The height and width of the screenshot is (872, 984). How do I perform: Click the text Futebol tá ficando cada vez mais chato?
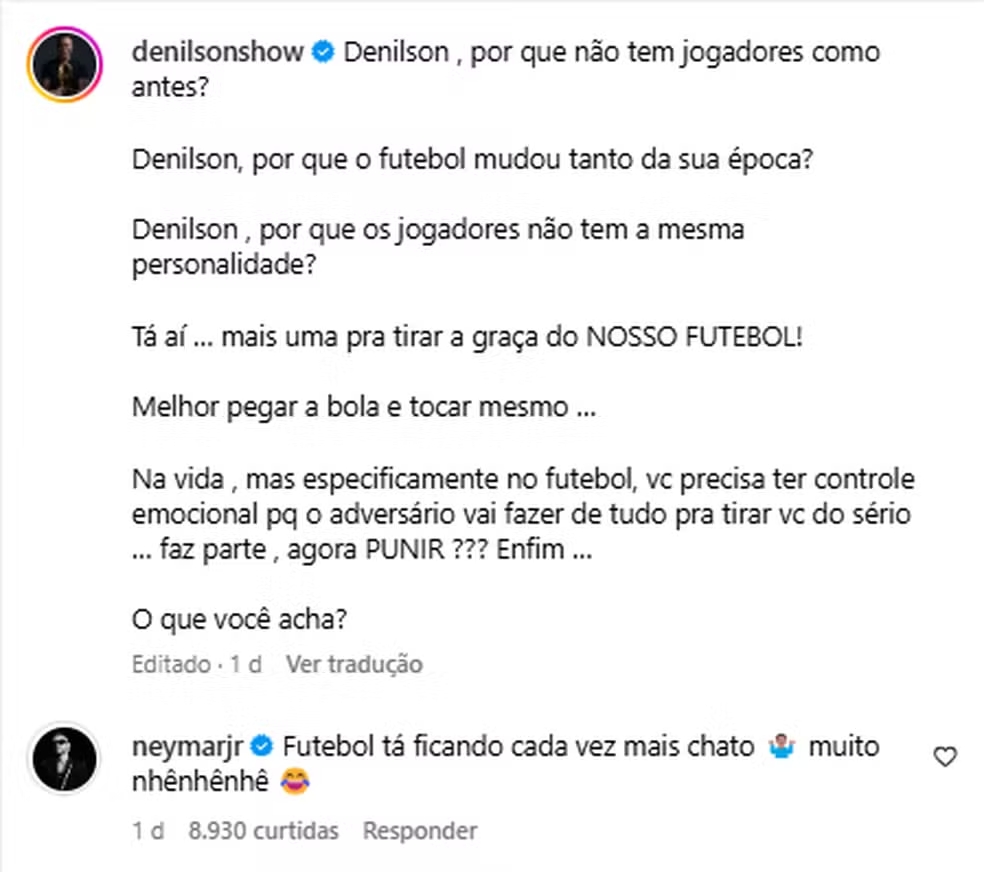(518, 747)
